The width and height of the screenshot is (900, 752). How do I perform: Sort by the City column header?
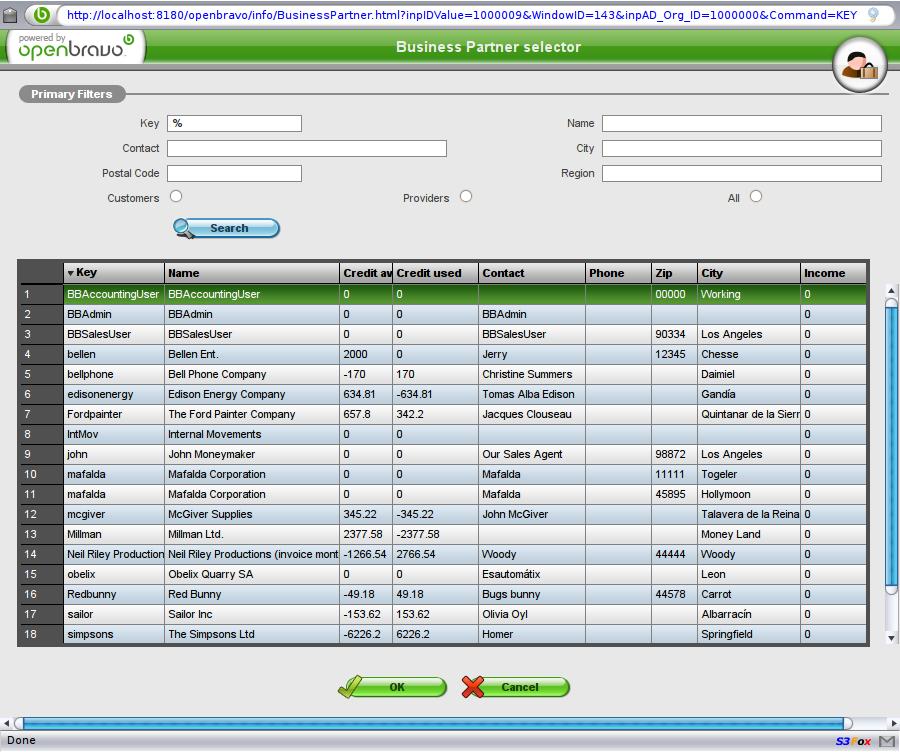748,273
